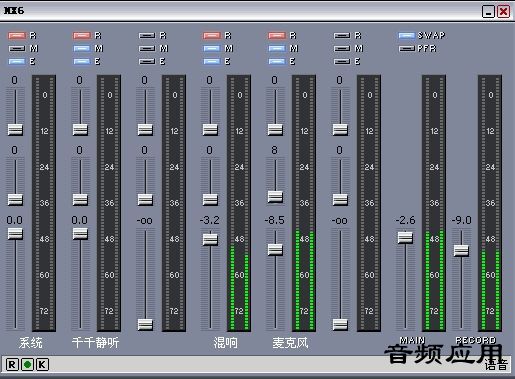Toggle the E button on 混响 channel

point(212,62)
